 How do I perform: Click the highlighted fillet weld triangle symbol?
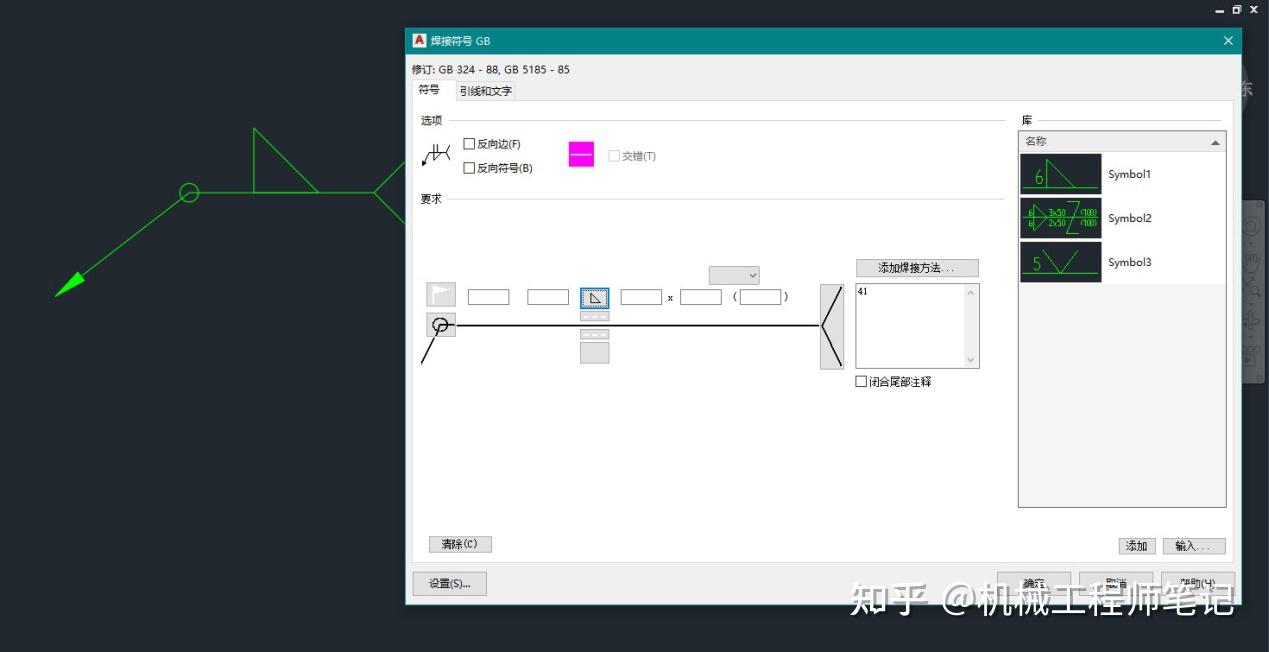[x=594, y=297]
